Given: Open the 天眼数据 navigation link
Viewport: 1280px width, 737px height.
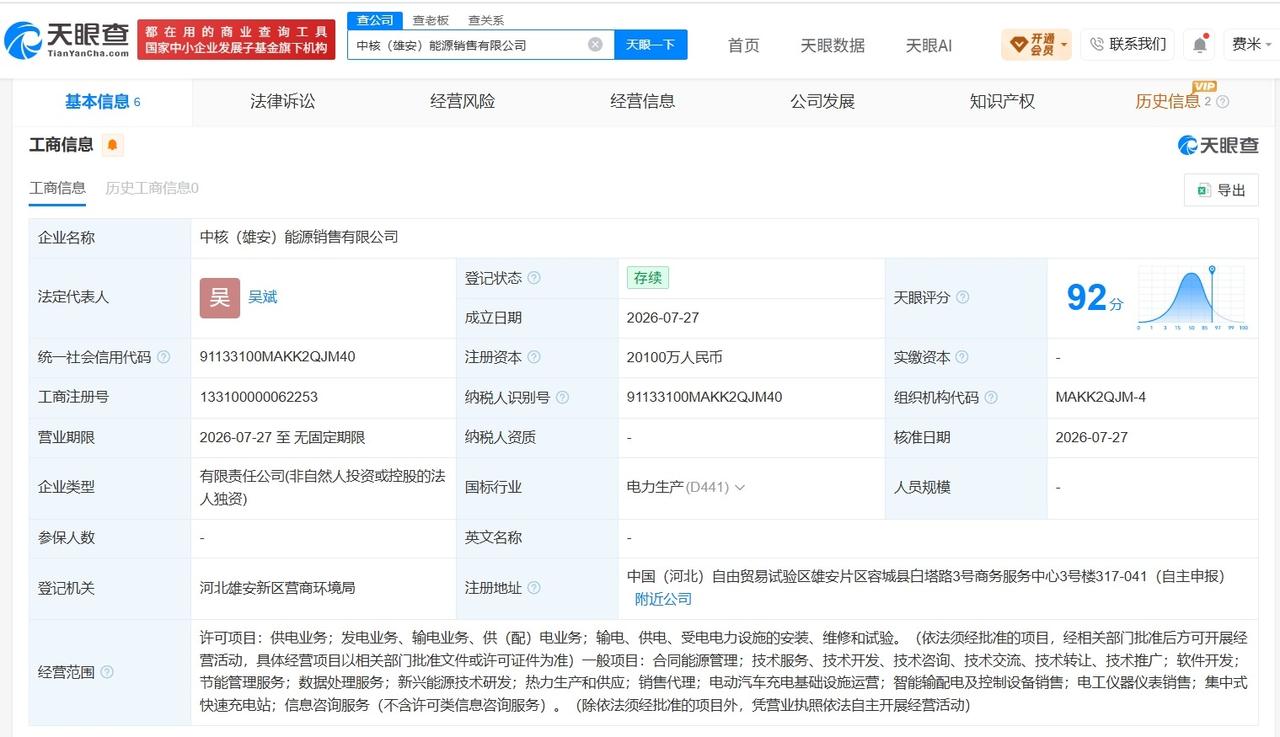Looking at the screenshot, I should pos(832,45).
